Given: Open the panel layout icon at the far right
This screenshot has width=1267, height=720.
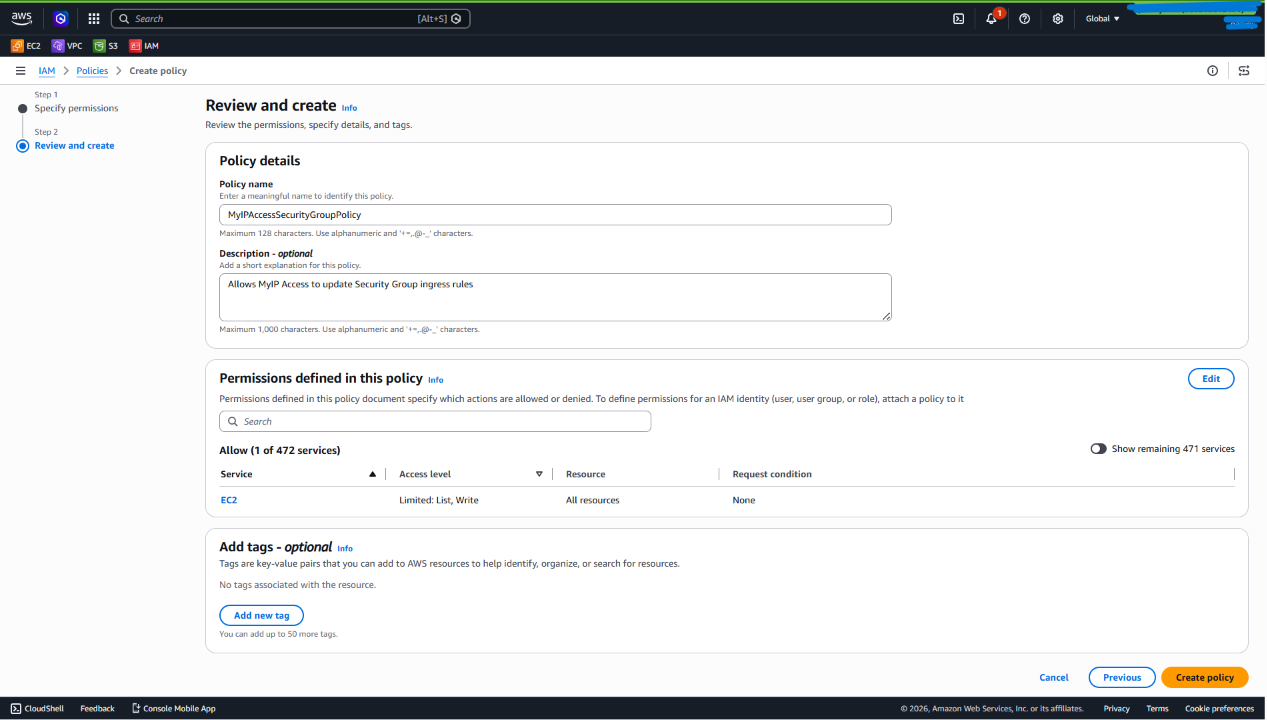Looking at the screenshot, I should [1244, 71].
